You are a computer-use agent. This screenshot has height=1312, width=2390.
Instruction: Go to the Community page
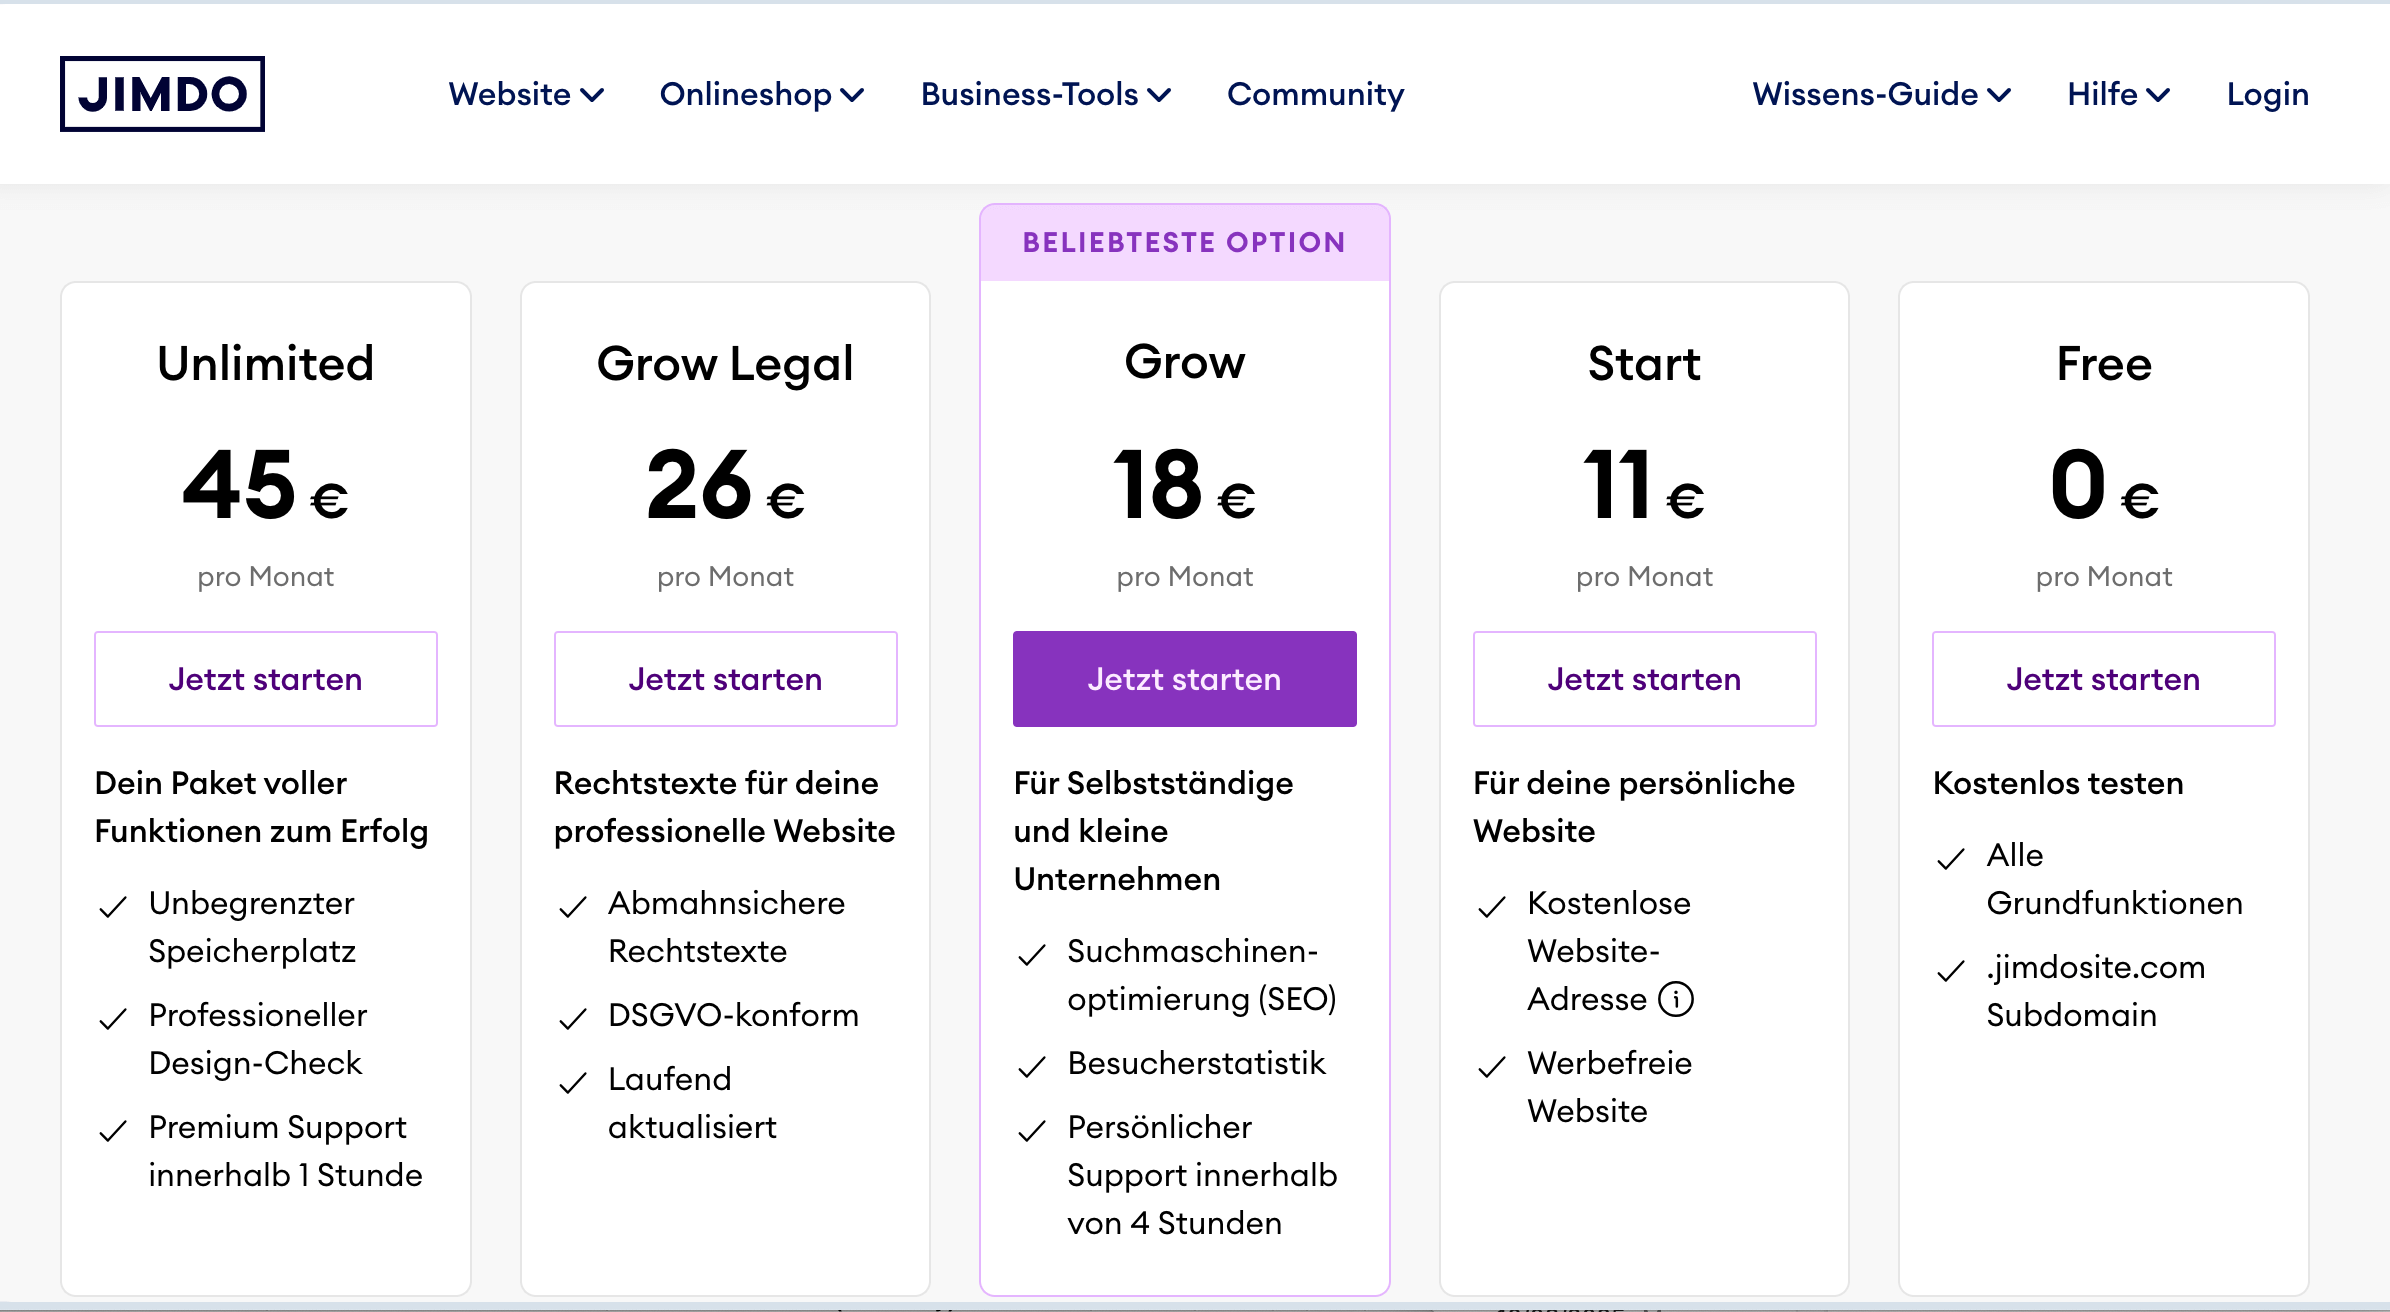(1316, 94)
